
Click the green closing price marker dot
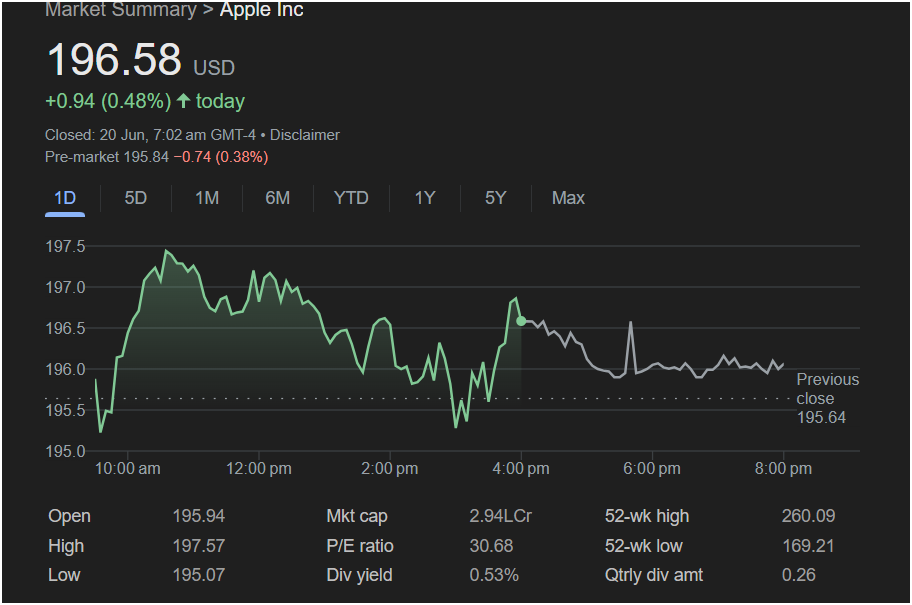[521, 321]
